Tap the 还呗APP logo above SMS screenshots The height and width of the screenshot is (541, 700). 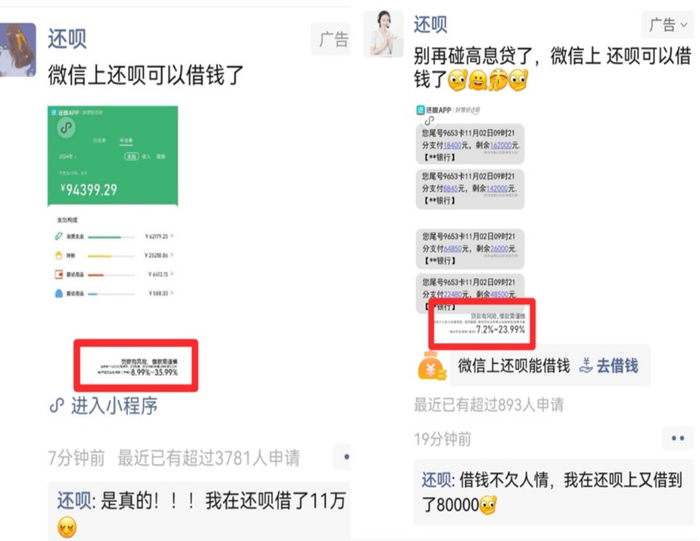(x=434, y=110)
